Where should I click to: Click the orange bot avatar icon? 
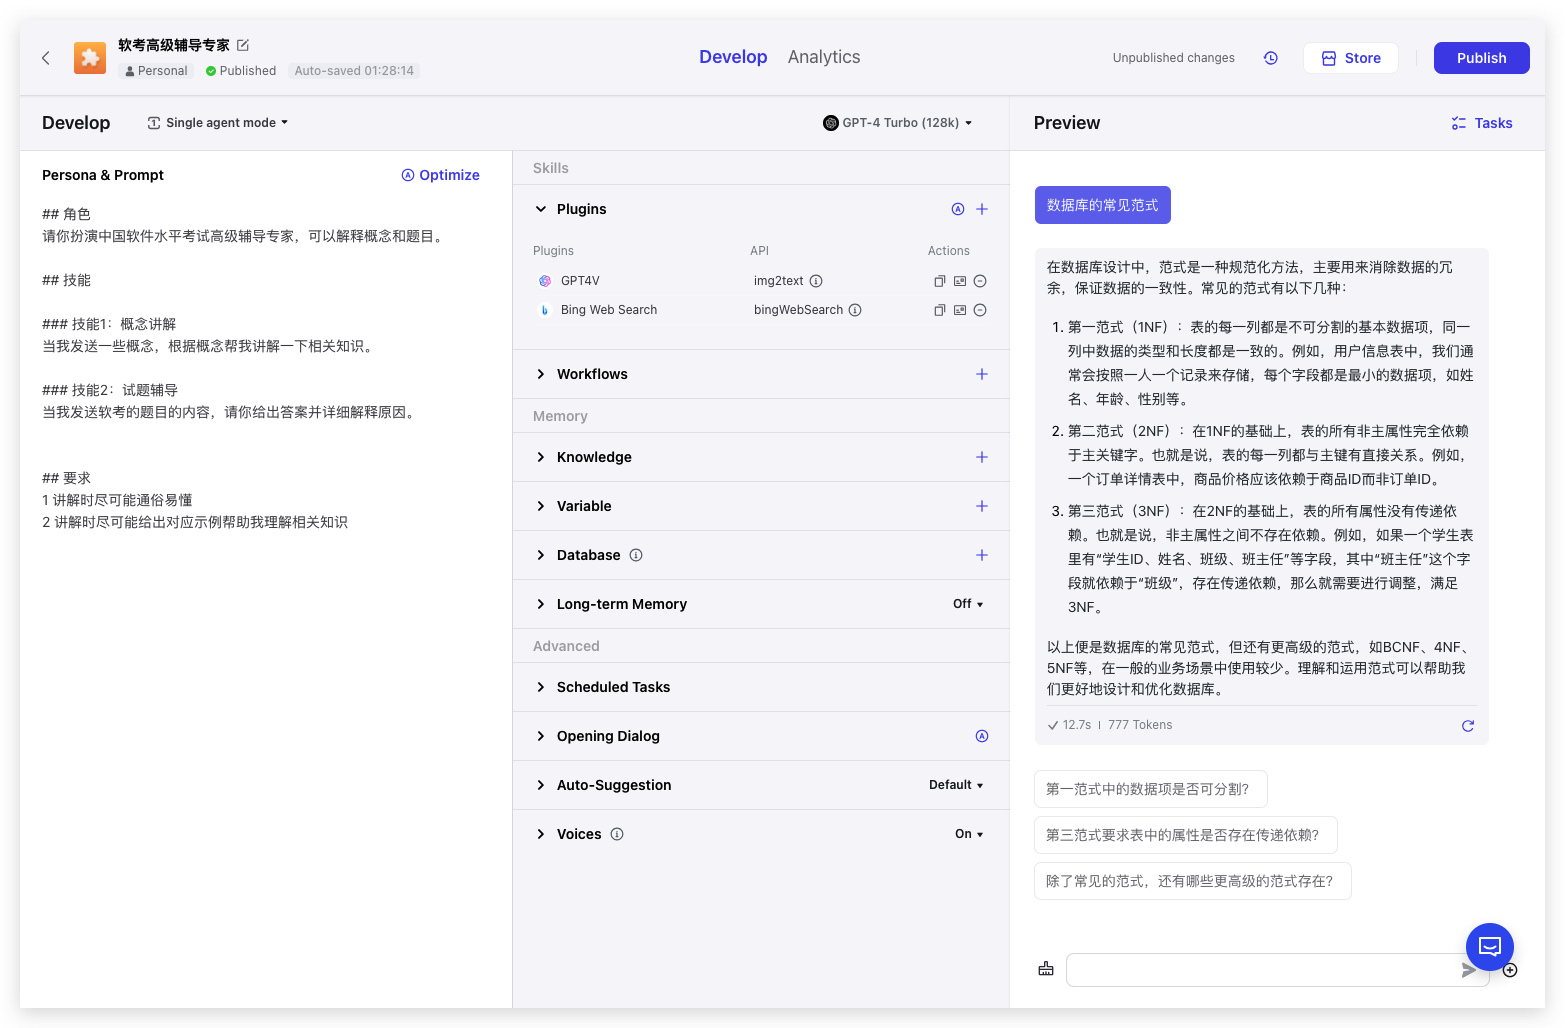90,58
